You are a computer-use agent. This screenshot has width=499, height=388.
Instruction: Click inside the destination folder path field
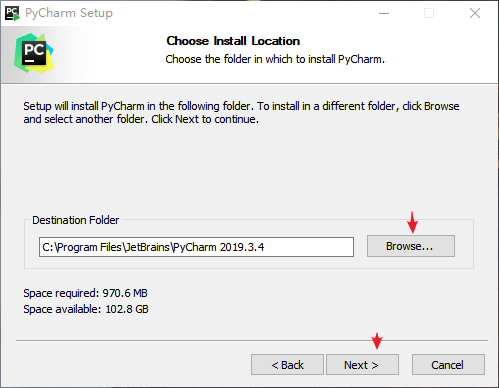point(196,247)
